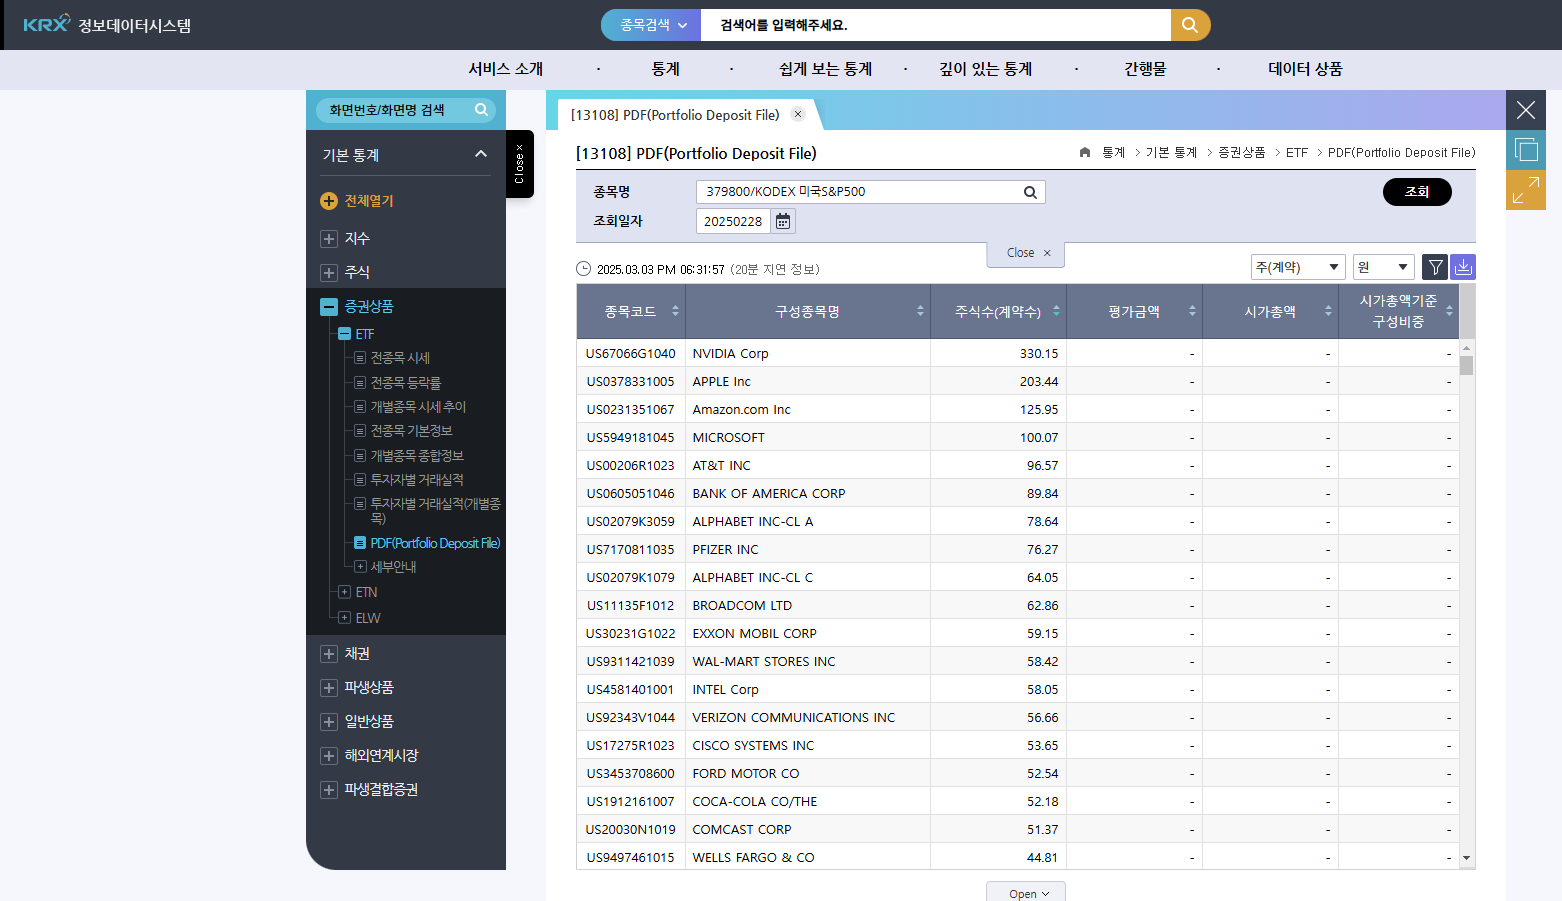Click the top search text field
The height and width of the screenshot is (901, 1562).
pyautogui.click(x=936, y=25)
